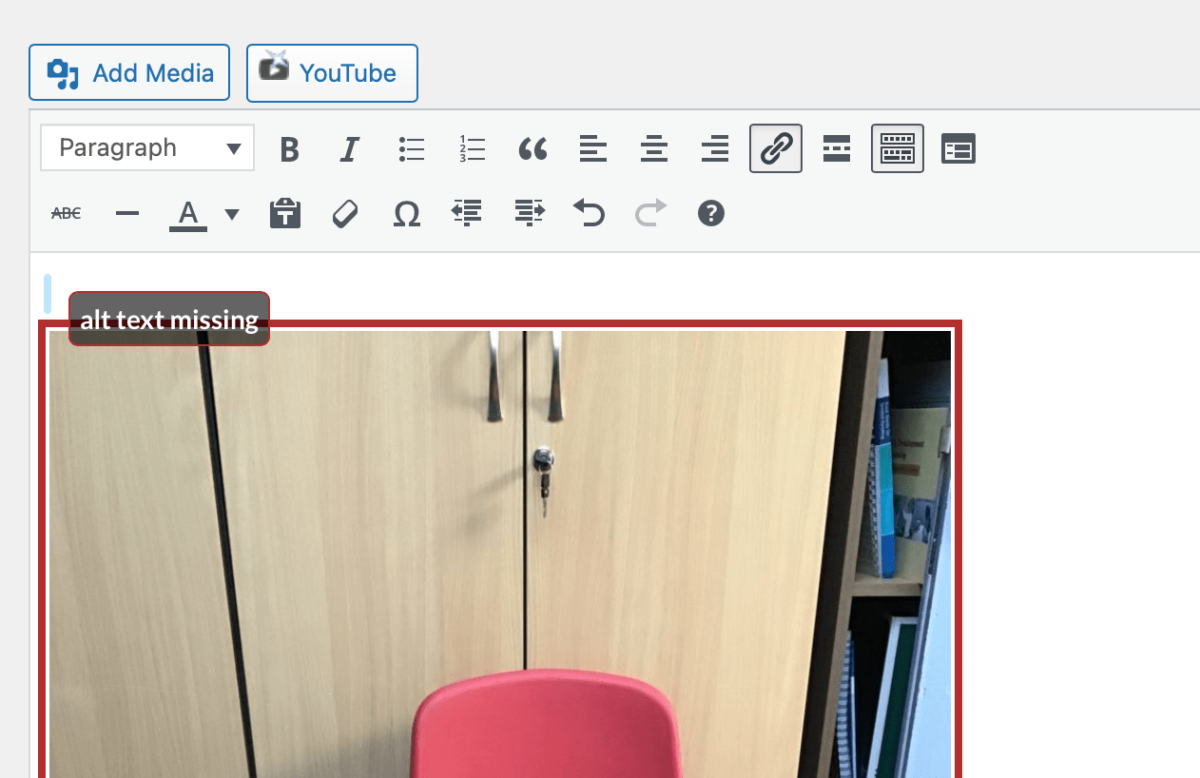The height and width of the screenshot is (778, 1200).
Task: Insert a numbered list
Action: point(472,149)
